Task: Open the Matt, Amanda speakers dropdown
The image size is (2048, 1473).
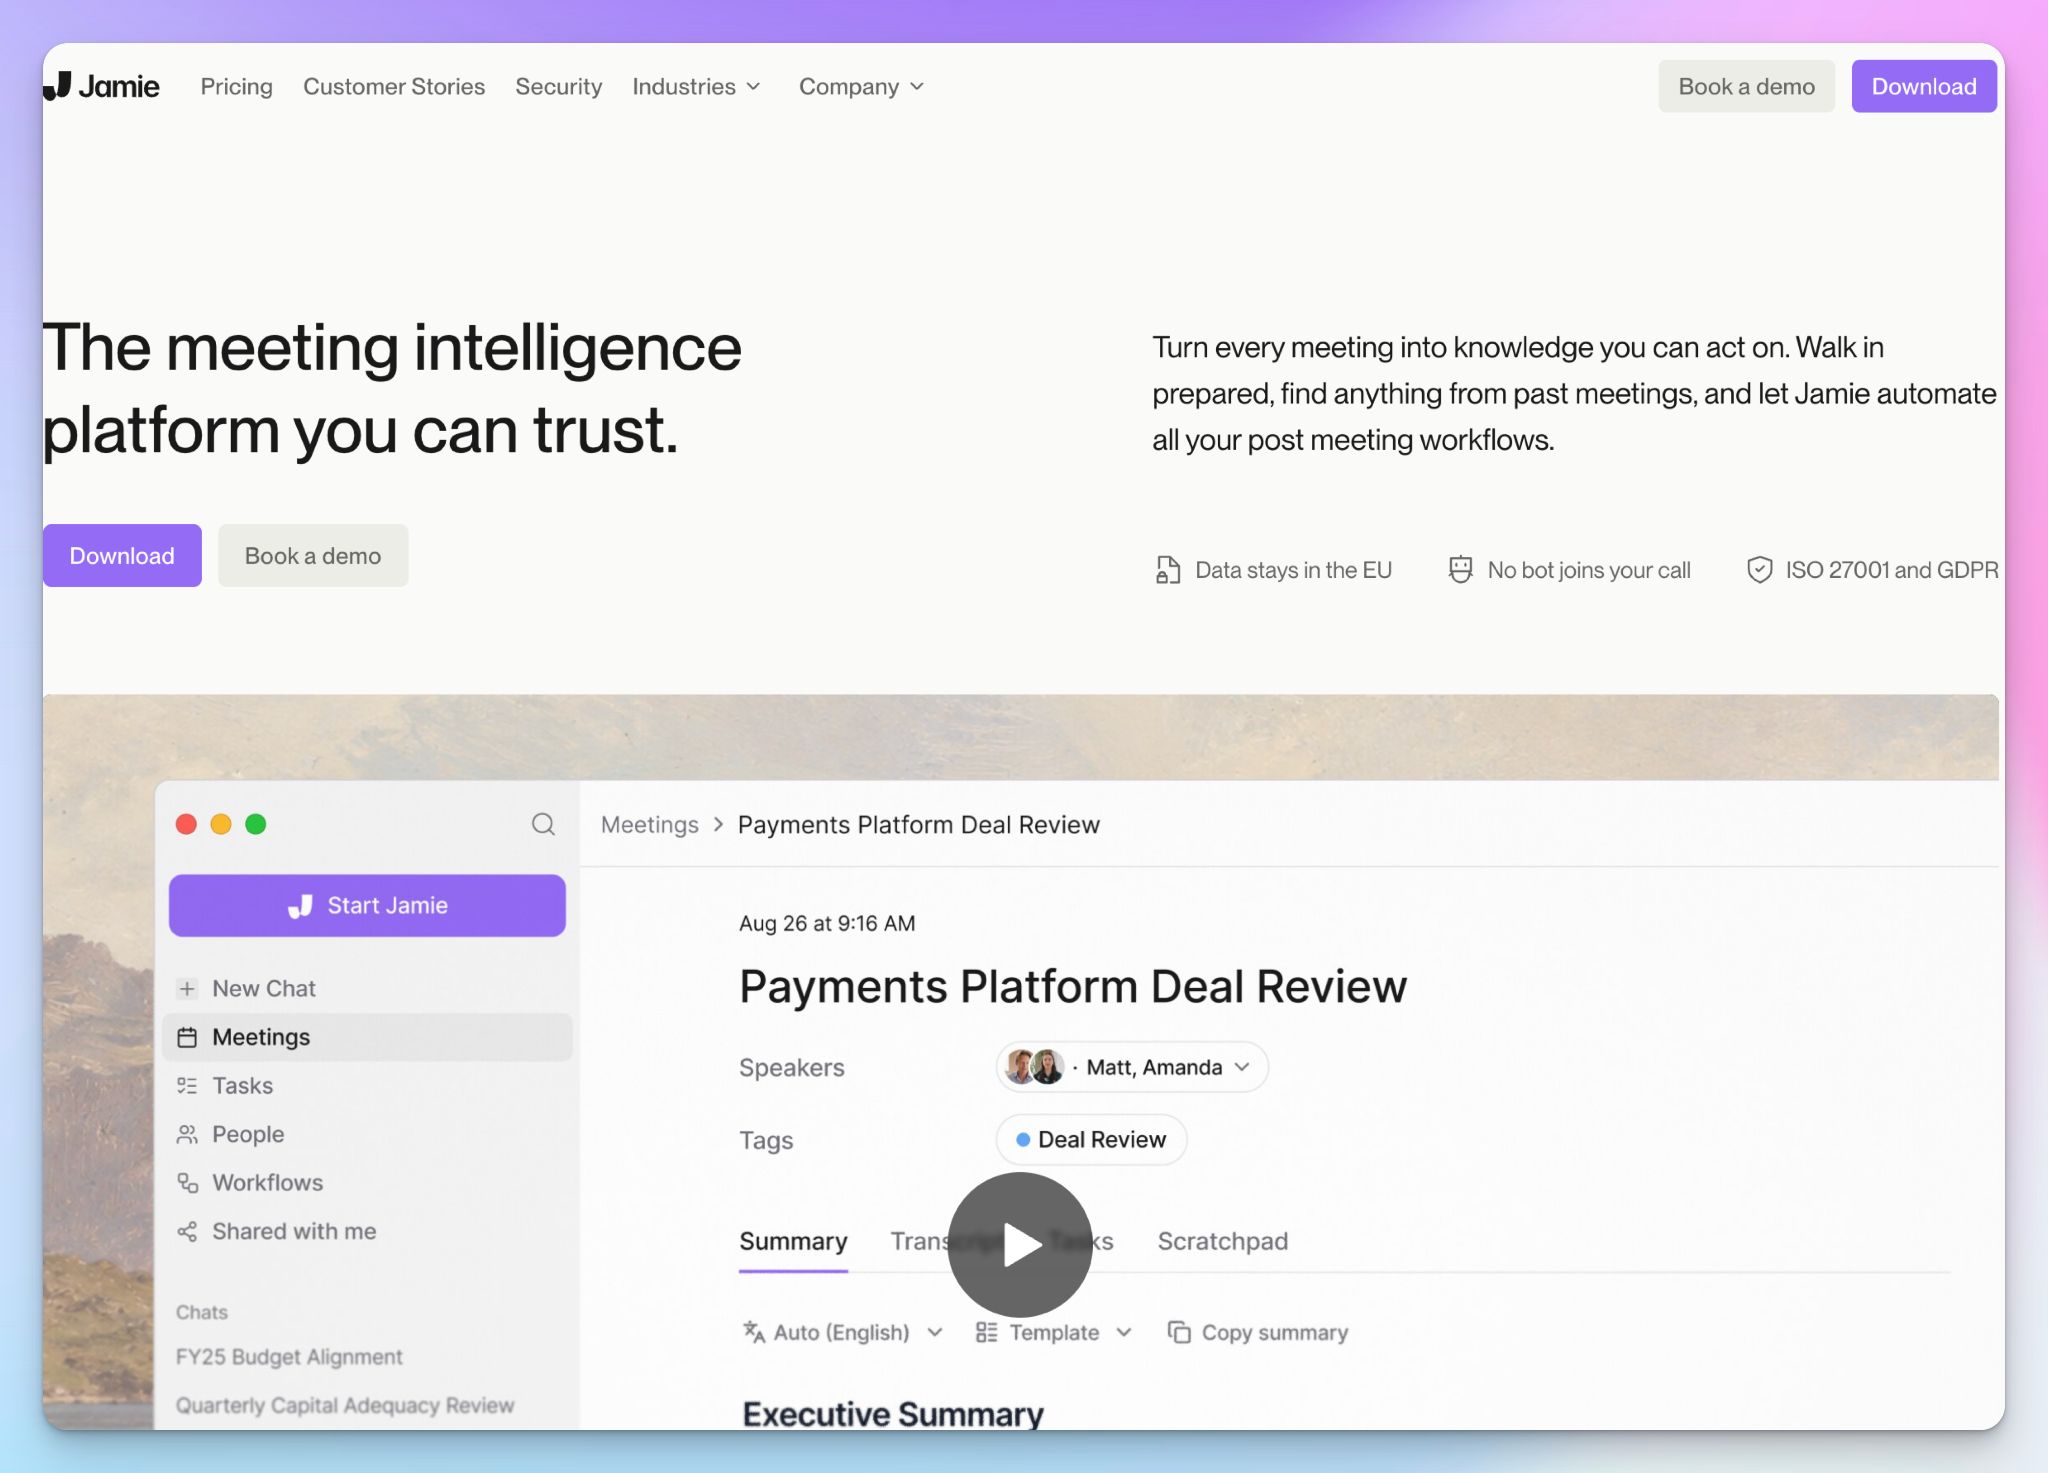Action: click(x=1132, y=1067)
